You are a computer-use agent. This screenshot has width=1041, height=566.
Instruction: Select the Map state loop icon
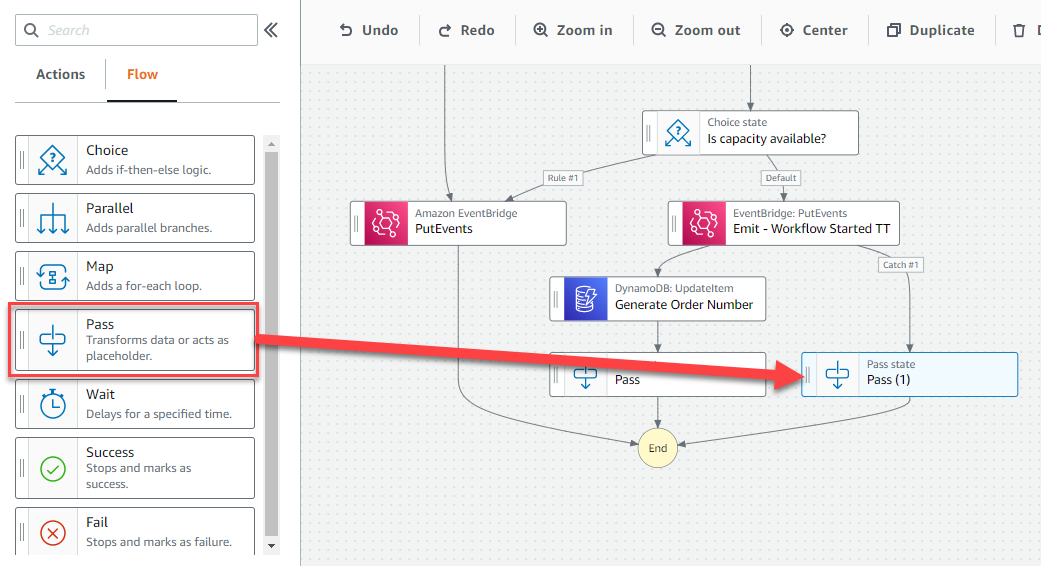pyautogui.click(x=52, y=276)
